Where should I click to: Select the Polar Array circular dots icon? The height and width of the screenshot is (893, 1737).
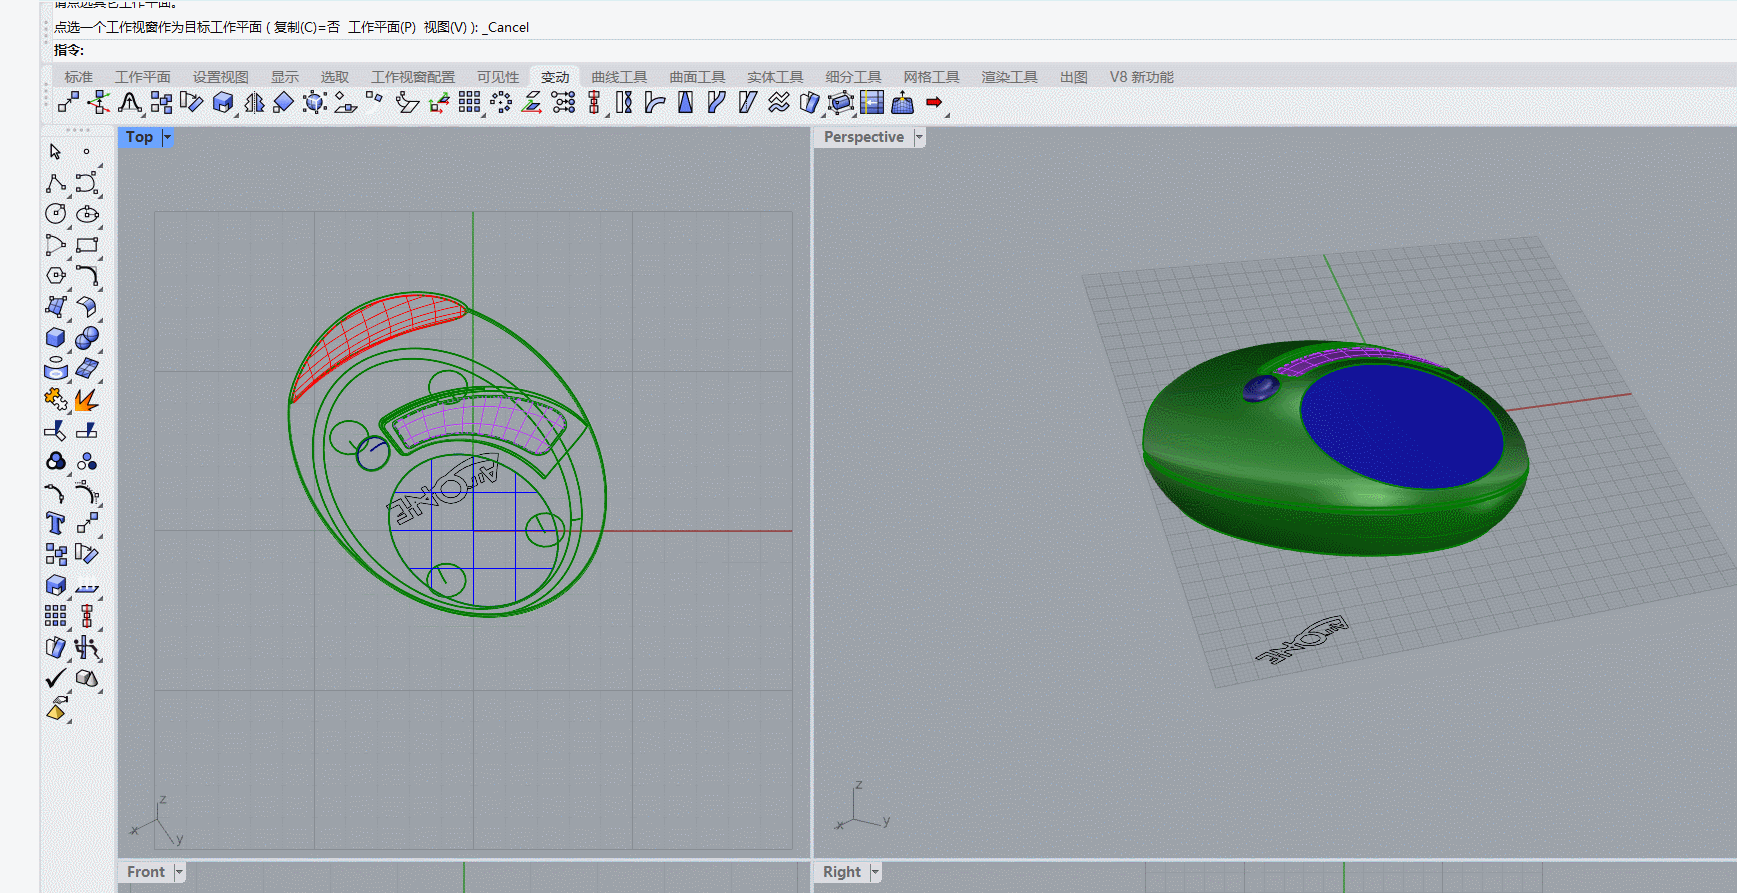point(501,102)
